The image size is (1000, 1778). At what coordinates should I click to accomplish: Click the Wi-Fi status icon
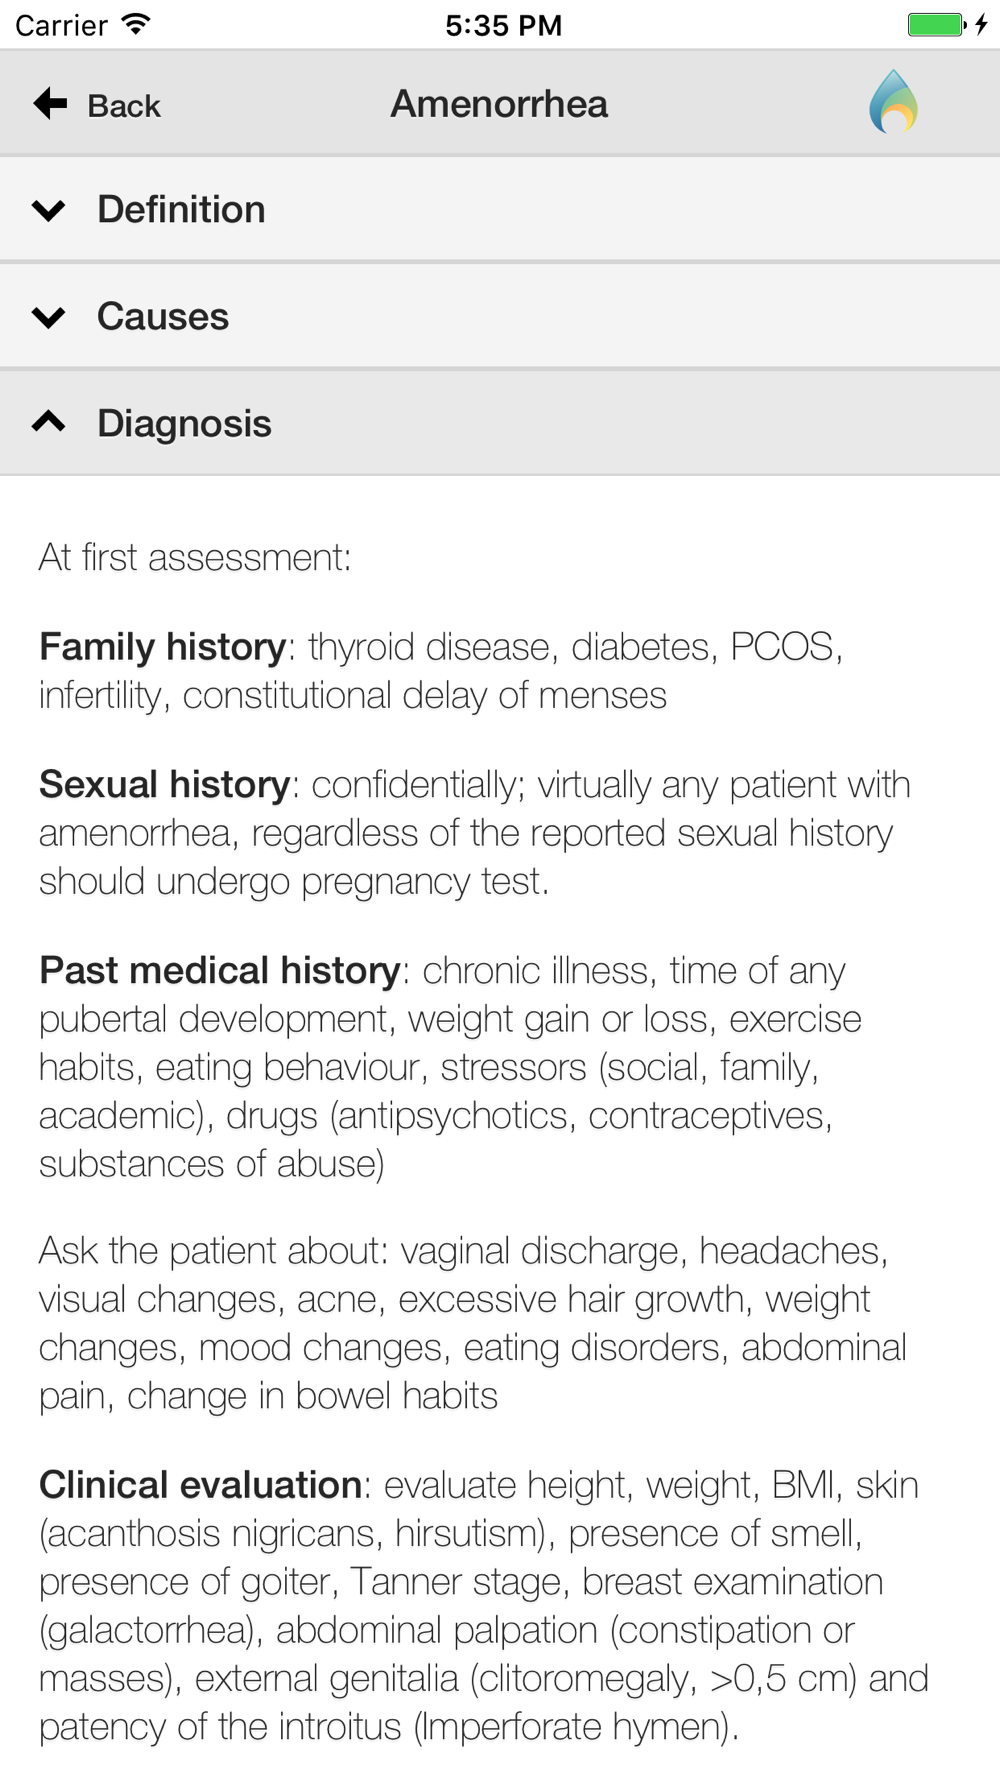(x=135, y=24)
